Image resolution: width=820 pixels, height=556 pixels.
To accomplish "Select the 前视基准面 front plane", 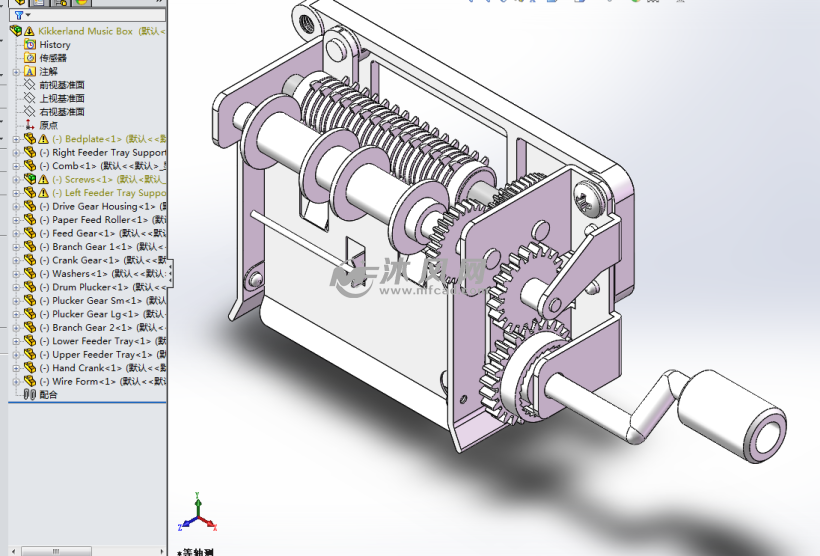I will [61, 85].
